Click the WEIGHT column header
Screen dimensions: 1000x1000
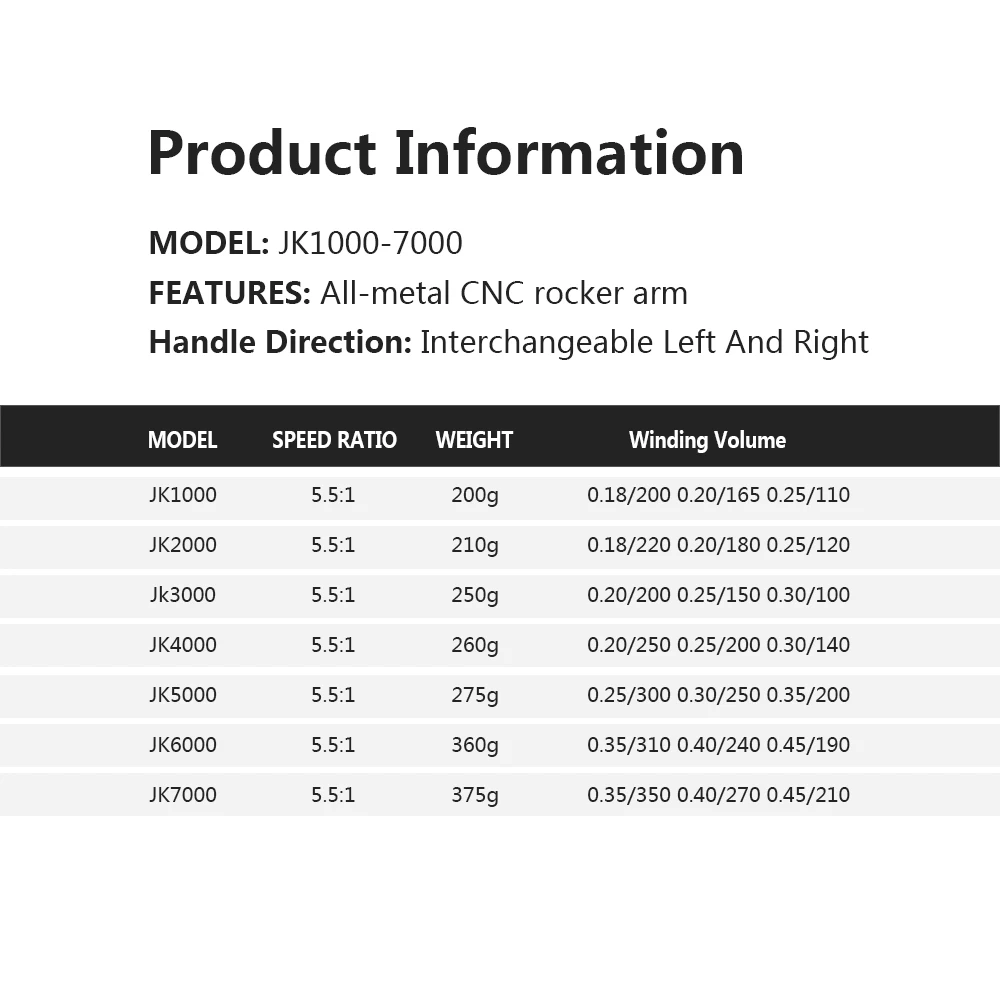[474, 440]
